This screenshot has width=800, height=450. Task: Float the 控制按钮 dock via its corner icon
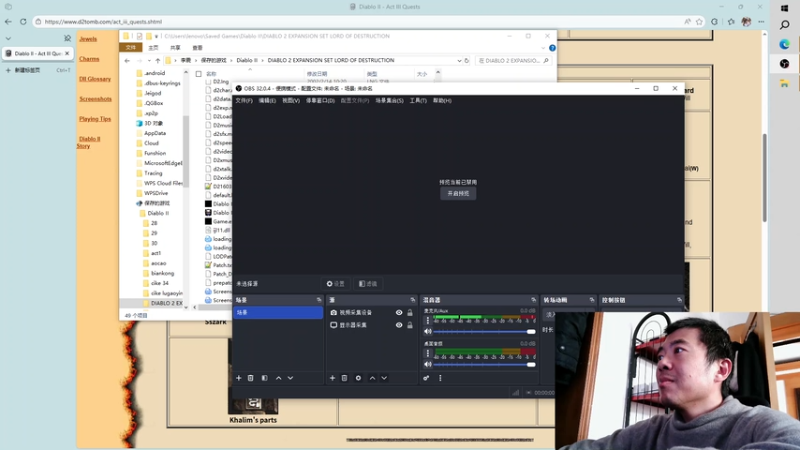[x=679, y=300]
